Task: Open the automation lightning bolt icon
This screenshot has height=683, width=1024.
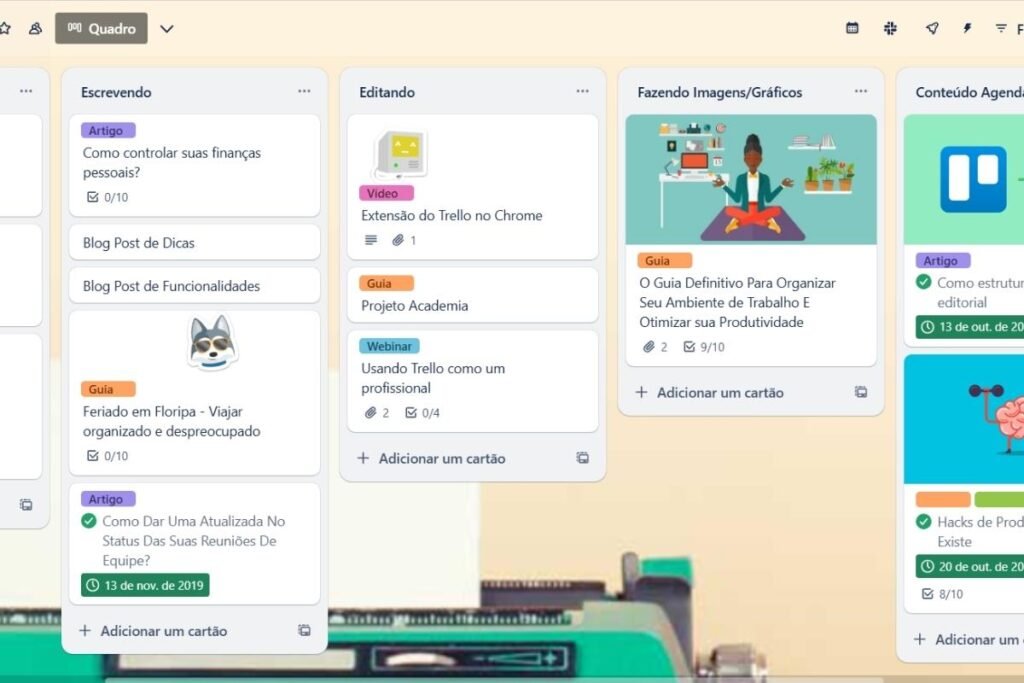Action: (x=967, y=28)
